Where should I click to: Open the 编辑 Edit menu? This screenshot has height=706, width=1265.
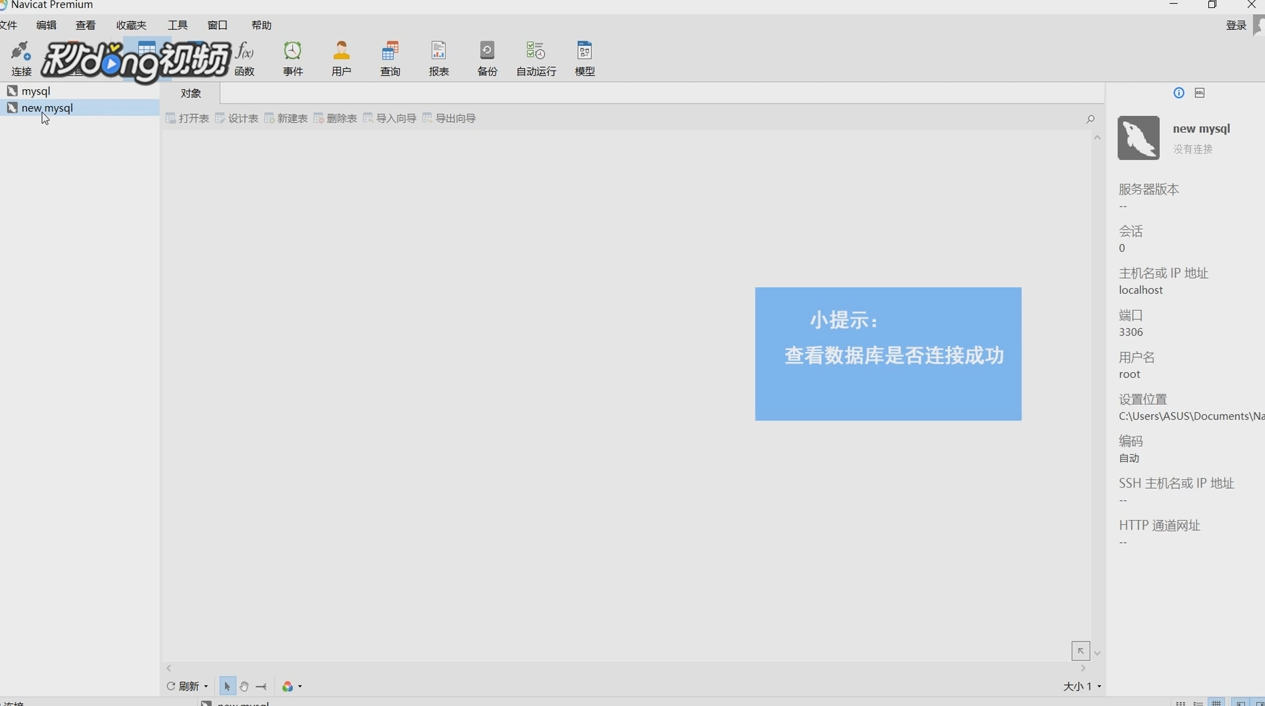coord(46,25)
